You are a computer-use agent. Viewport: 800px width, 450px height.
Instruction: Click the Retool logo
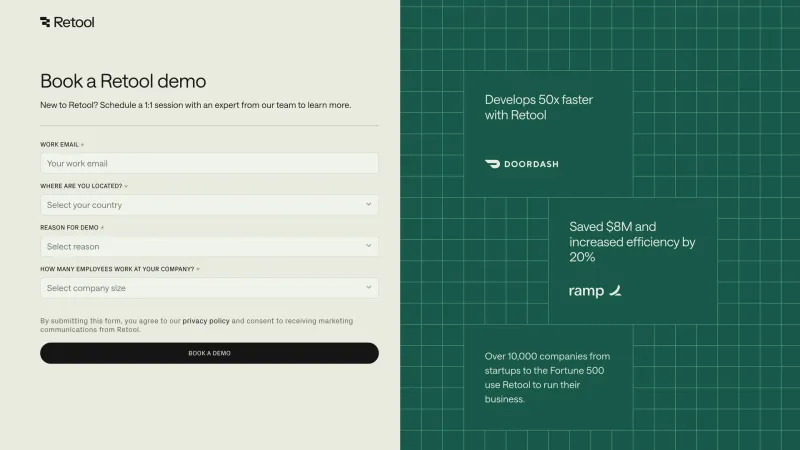[x=67, y=22]
